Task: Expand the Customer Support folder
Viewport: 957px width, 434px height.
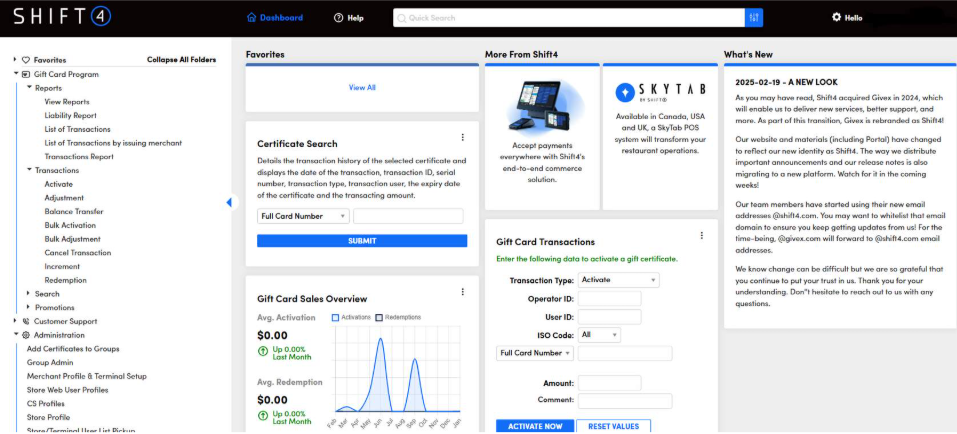Action: pos(16,321)
